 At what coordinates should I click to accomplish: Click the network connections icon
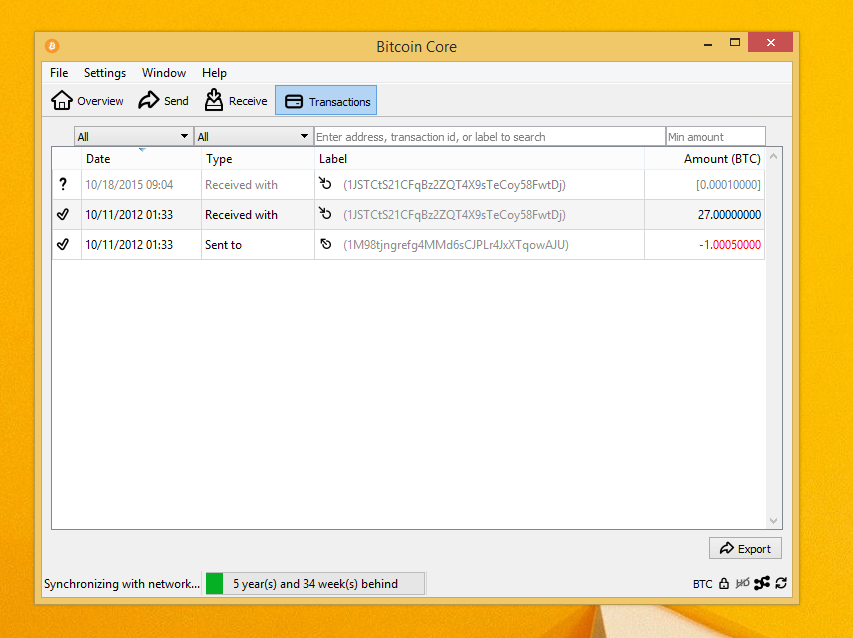point(762,583)
